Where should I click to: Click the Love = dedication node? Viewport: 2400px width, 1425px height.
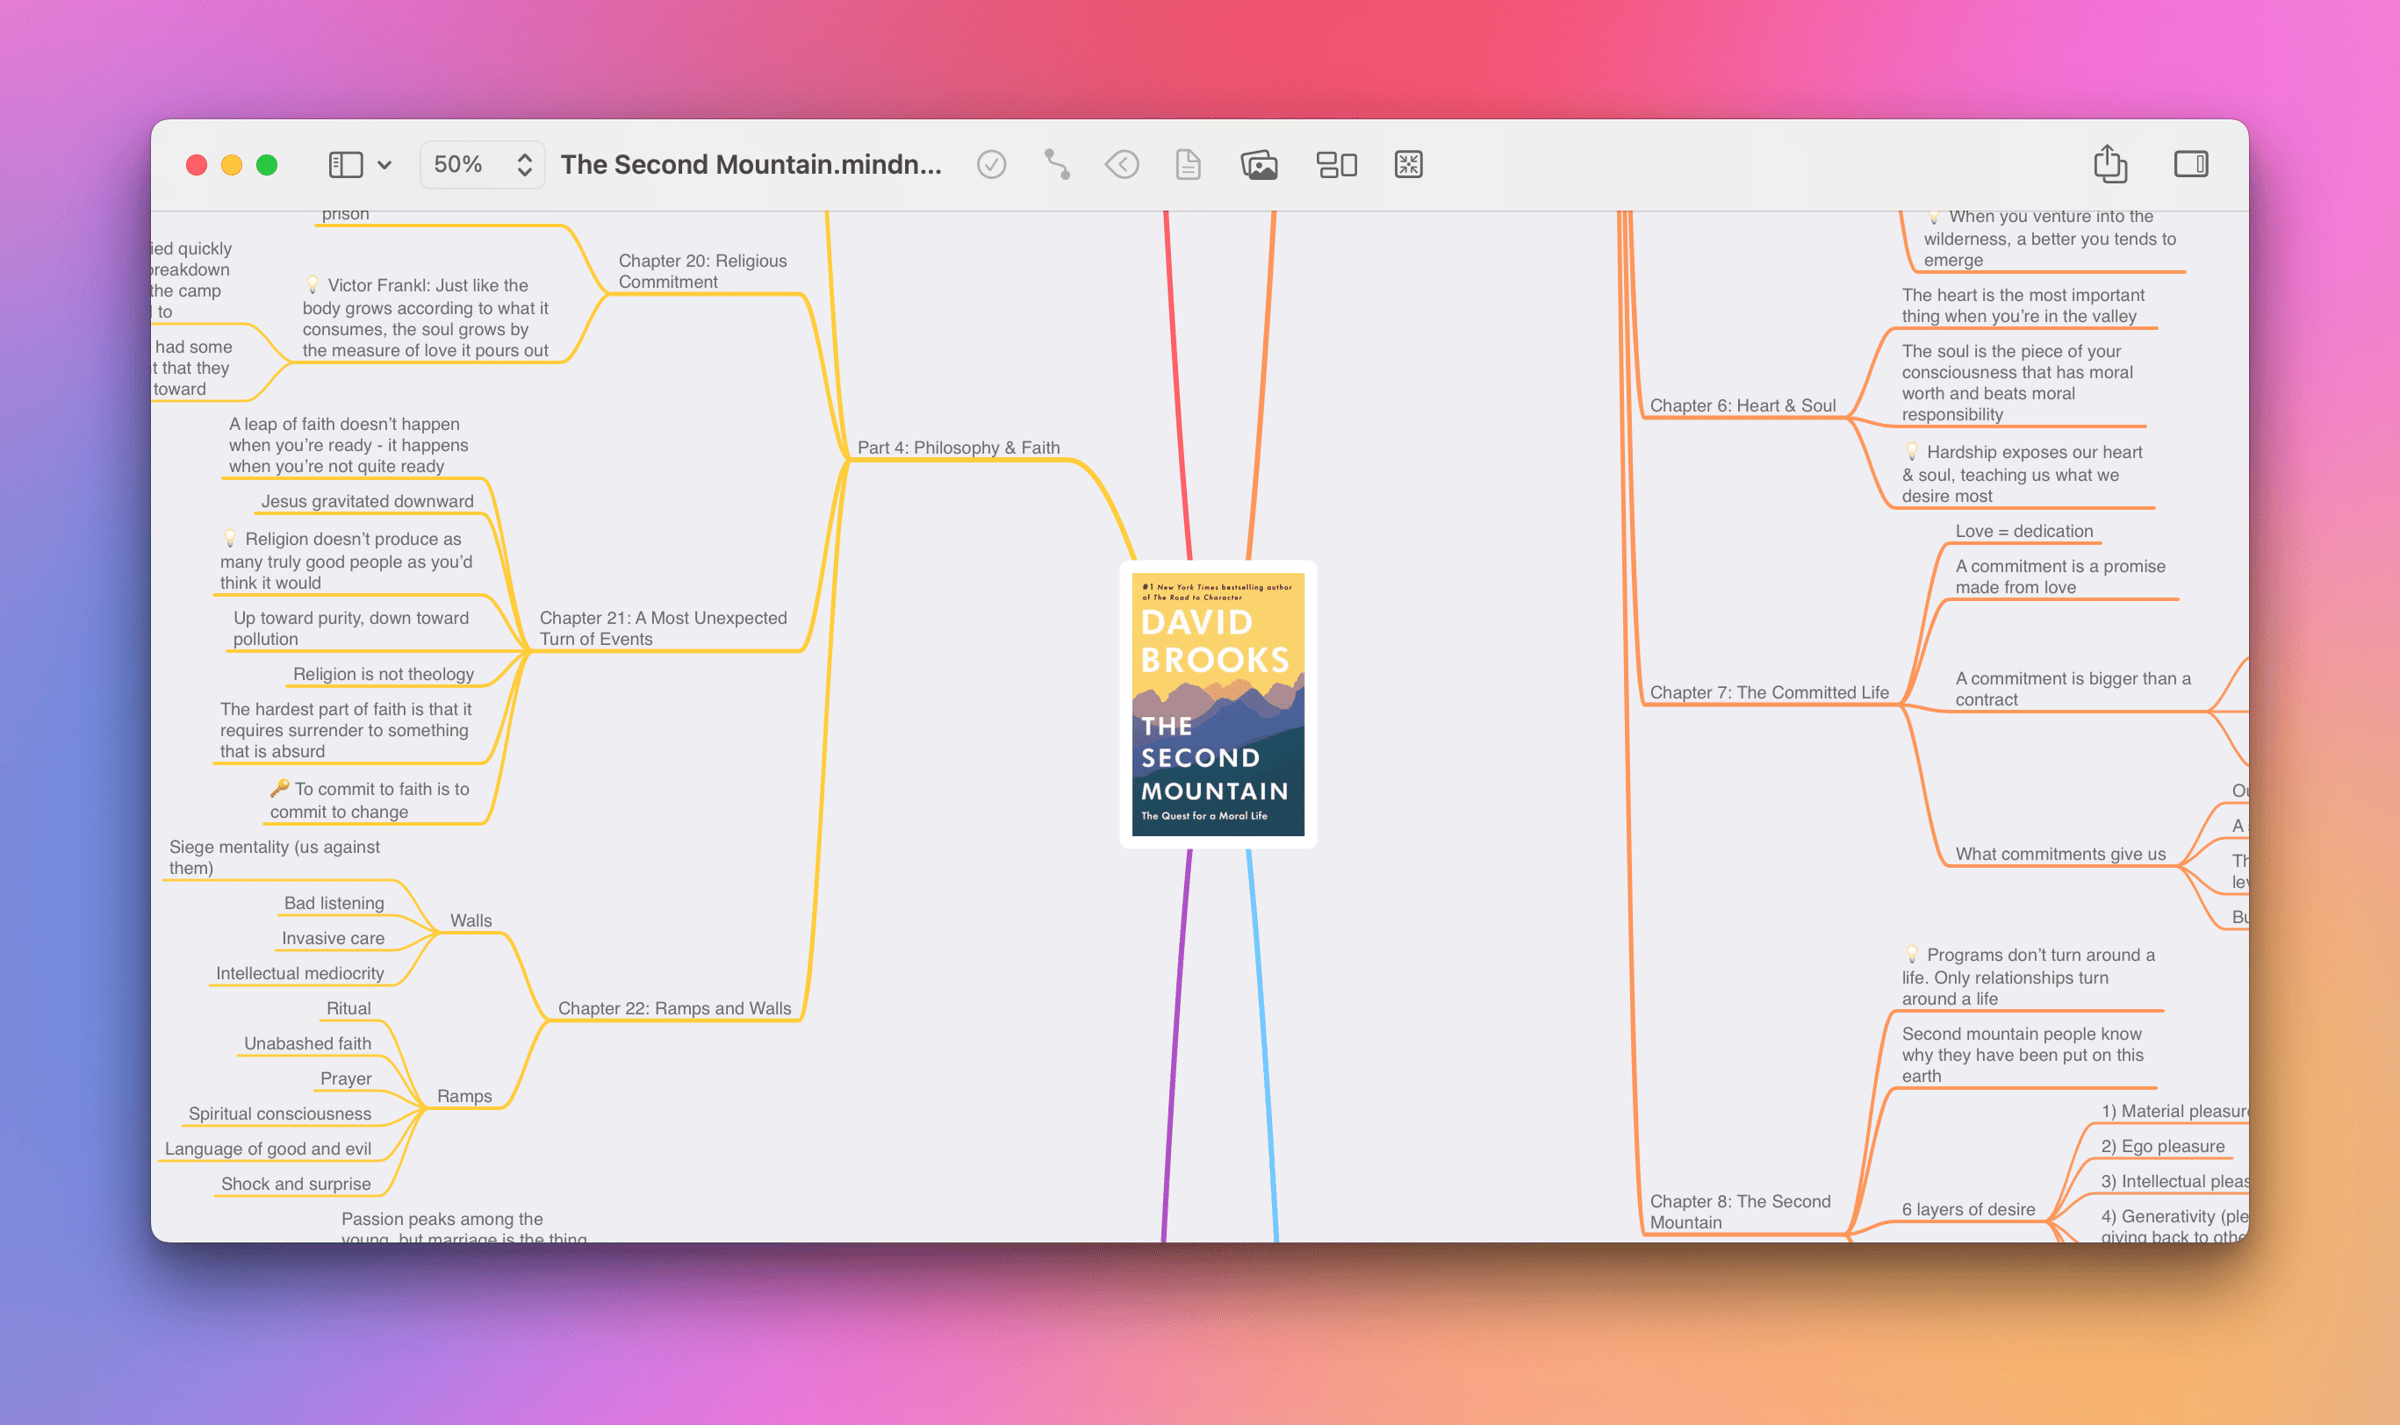pos(2024,531)
